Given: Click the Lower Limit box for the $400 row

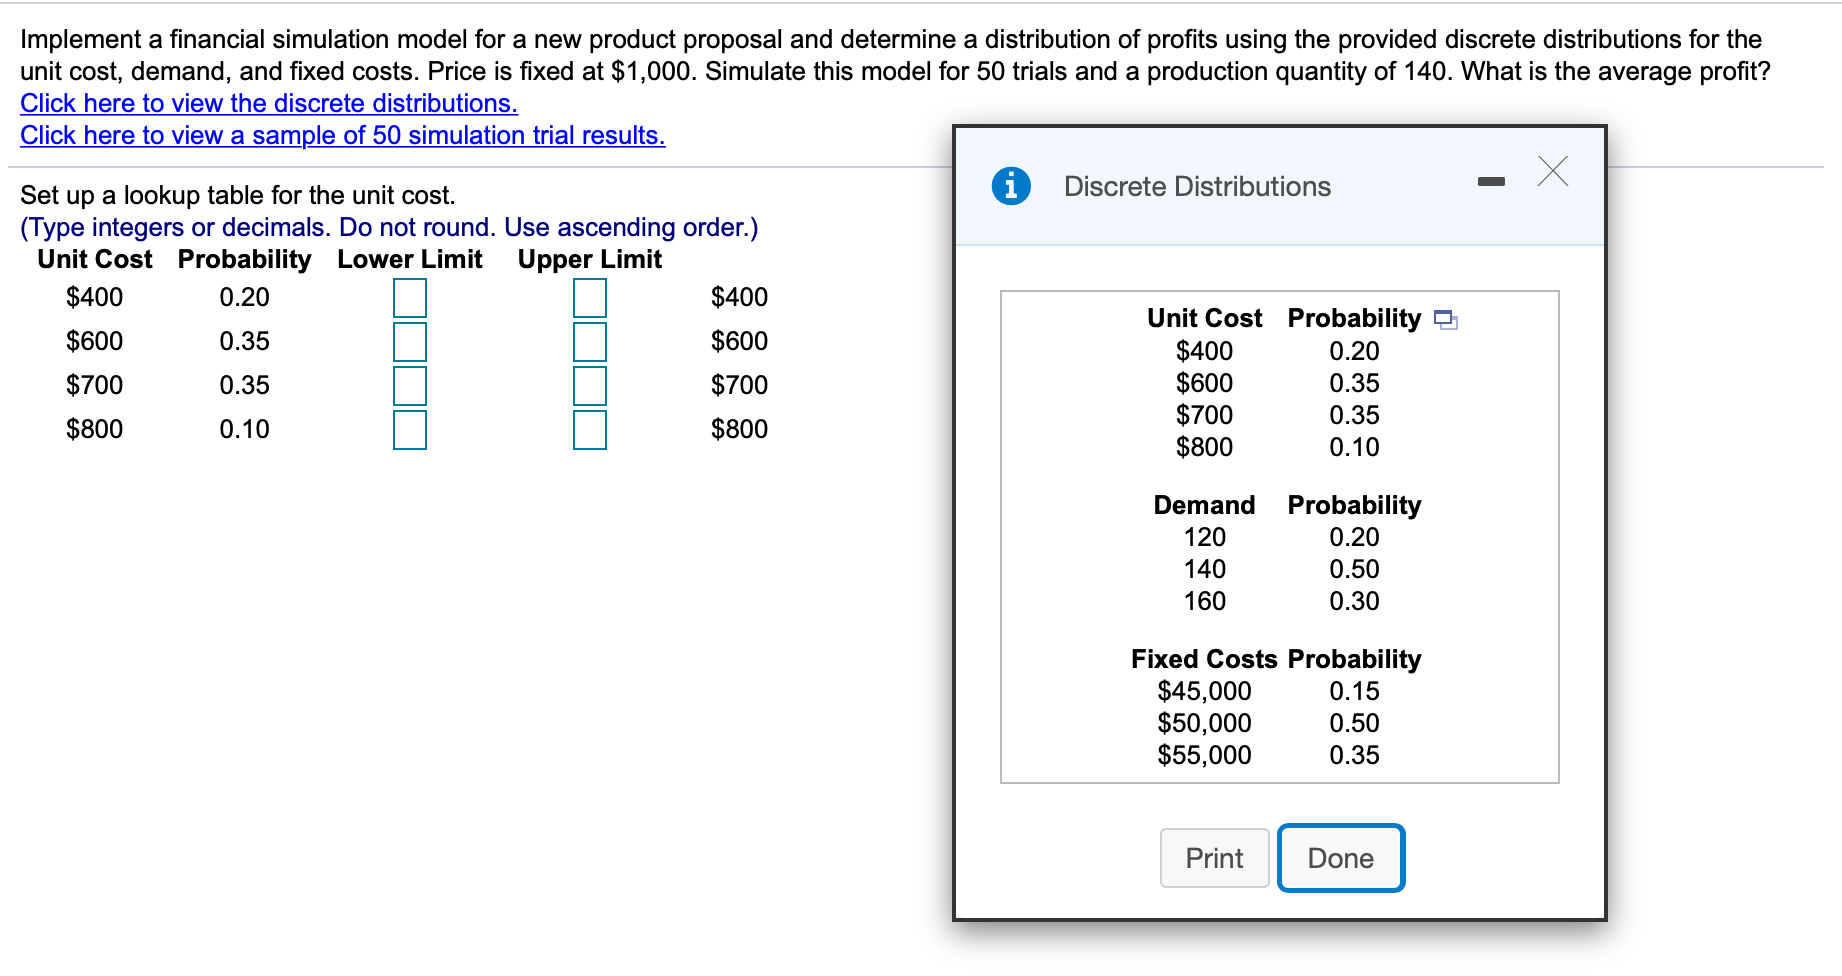Looking at the screenshot, I should [x=409, y=296].
